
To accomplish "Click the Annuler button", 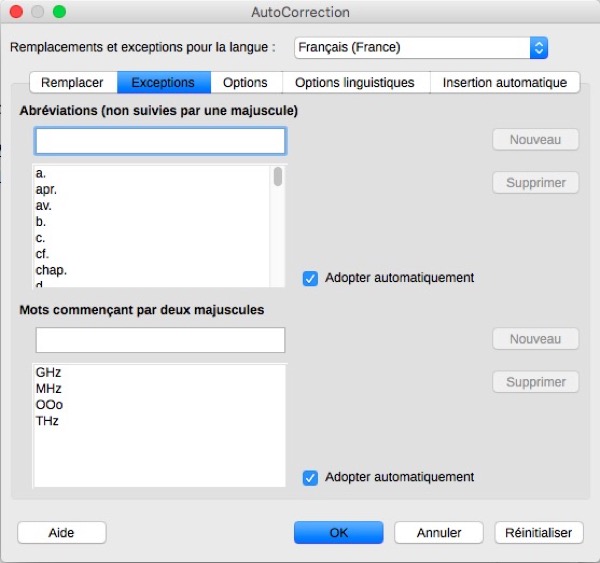I will tap(438, 533).
